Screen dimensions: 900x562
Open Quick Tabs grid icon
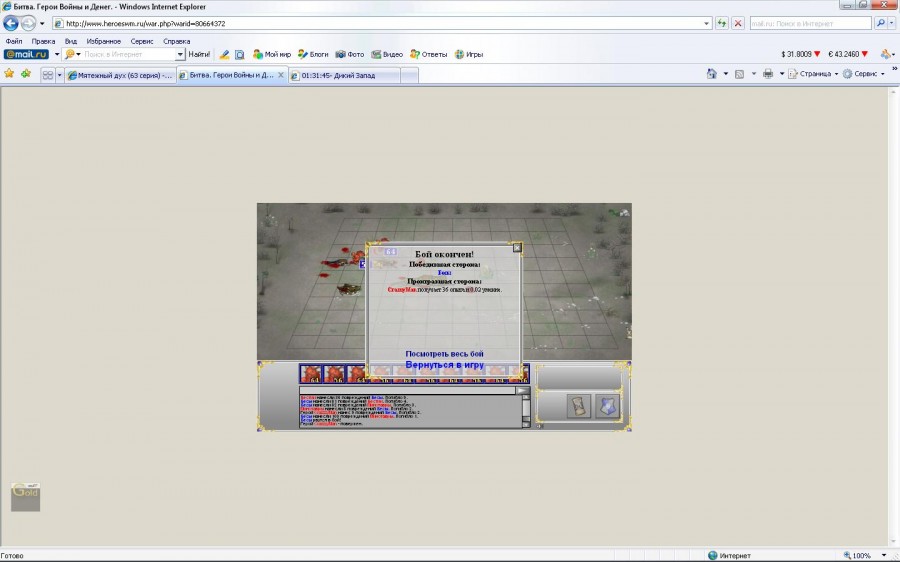click(48, 75)
